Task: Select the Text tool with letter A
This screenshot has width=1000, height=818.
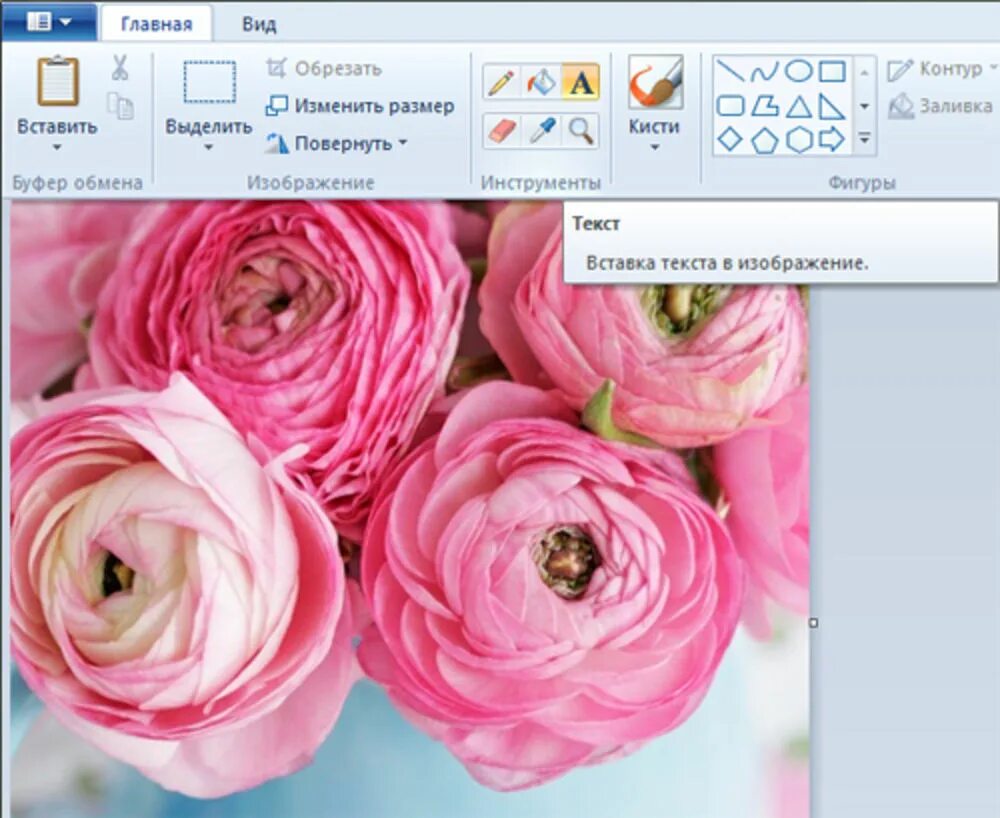Action: [x=580, y=82]
